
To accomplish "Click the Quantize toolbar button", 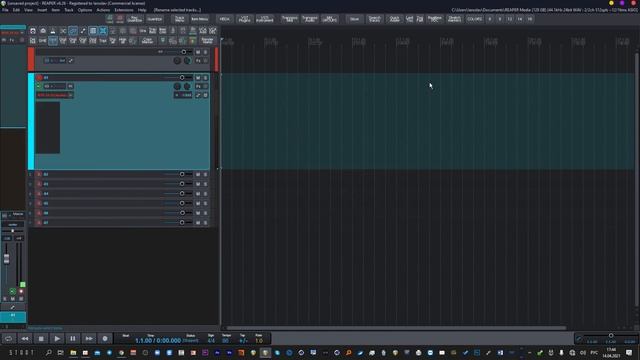I will 155,19.
